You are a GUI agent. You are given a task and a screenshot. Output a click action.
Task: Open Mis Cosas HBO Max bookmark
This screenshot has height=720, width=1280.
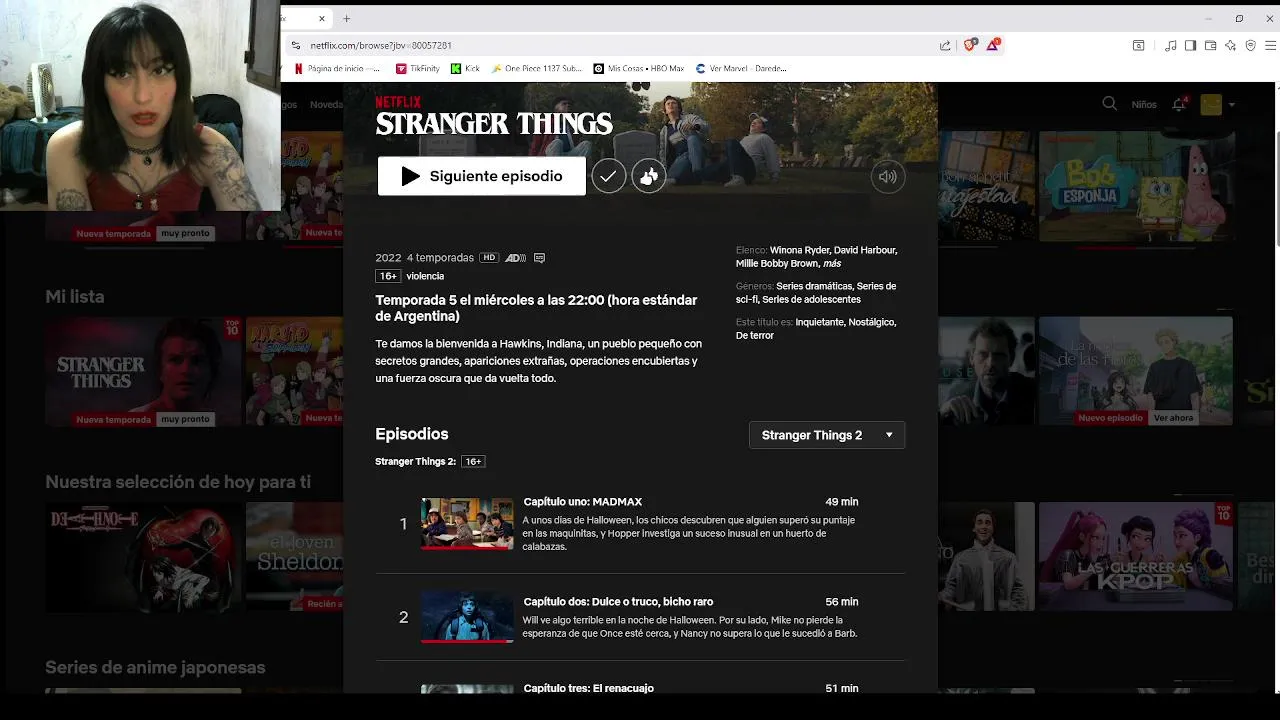[639, 69]
